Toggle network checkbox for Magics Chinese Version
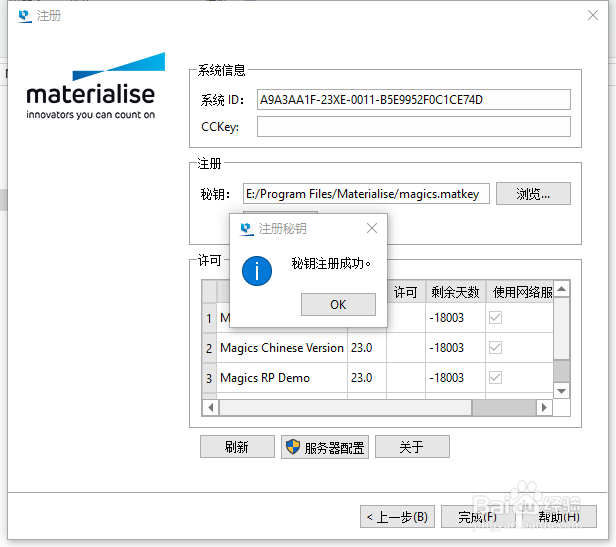Viewport: 616px width, 547px height. pos(495,347)
